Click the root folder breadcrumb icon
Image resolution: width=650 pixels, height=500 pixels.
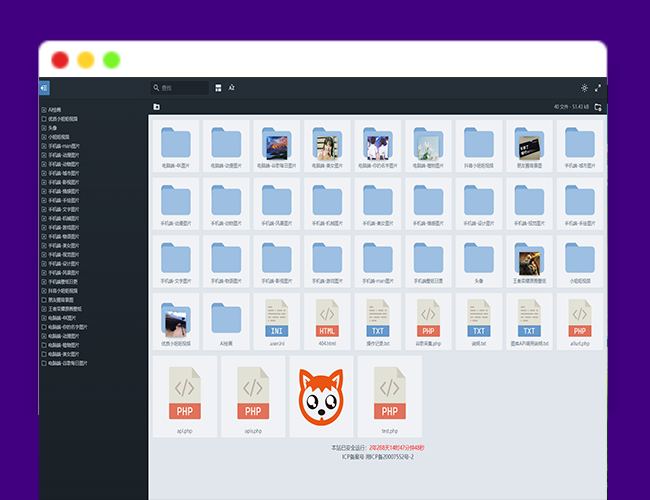coord(157,107)
